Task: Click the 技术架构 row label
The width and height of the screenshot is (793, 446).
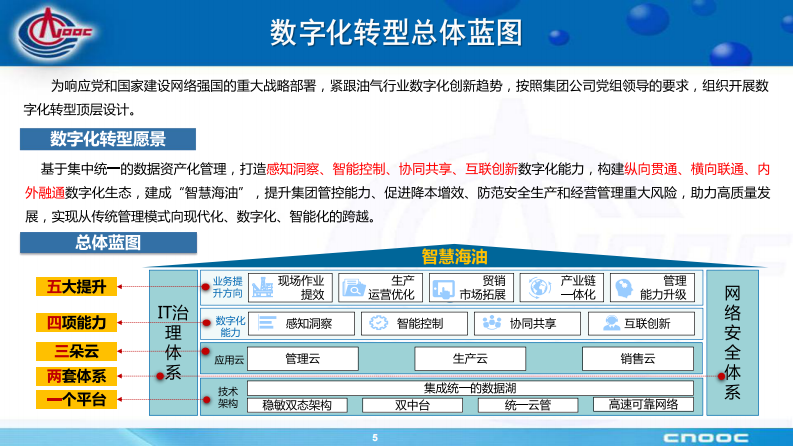Action: click(x=228, y=397)
